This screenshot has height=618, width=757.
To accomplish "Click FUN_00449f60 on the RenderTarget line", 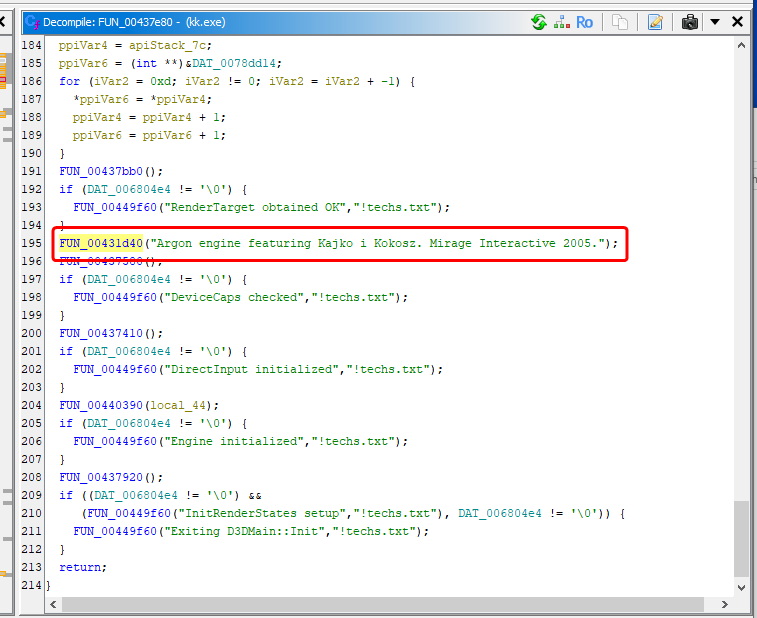I will click(x=115, y=207).
